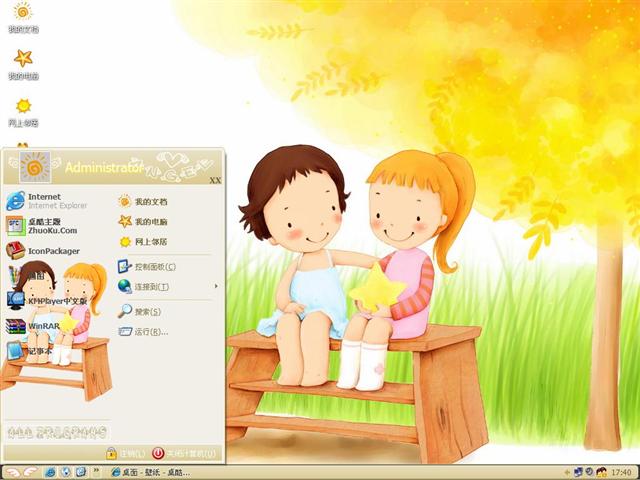Click the red 关闭计算机(U) shutdown button
The height and width of the screenshot is (480, 640).
184,453
